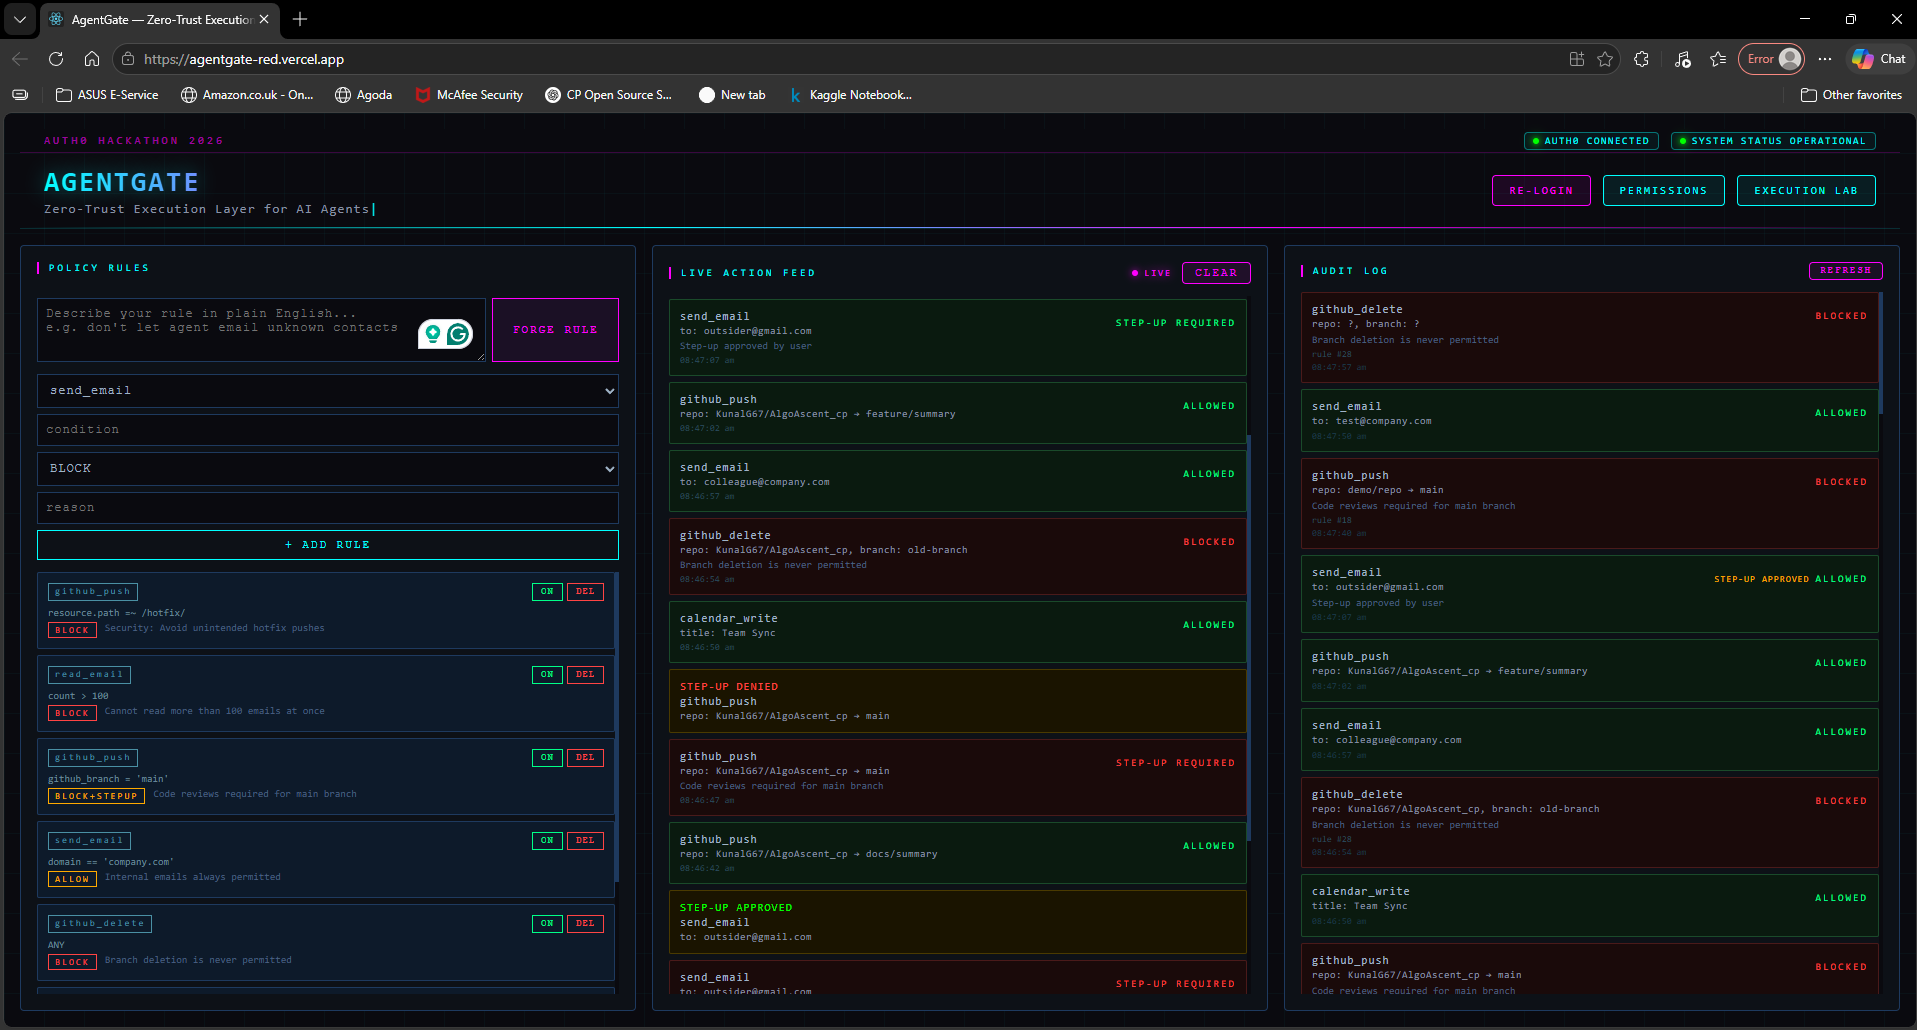Toggle ON for hotfix github_push rule
This screenshot has width=1917, height=1030.
(547, 592)
